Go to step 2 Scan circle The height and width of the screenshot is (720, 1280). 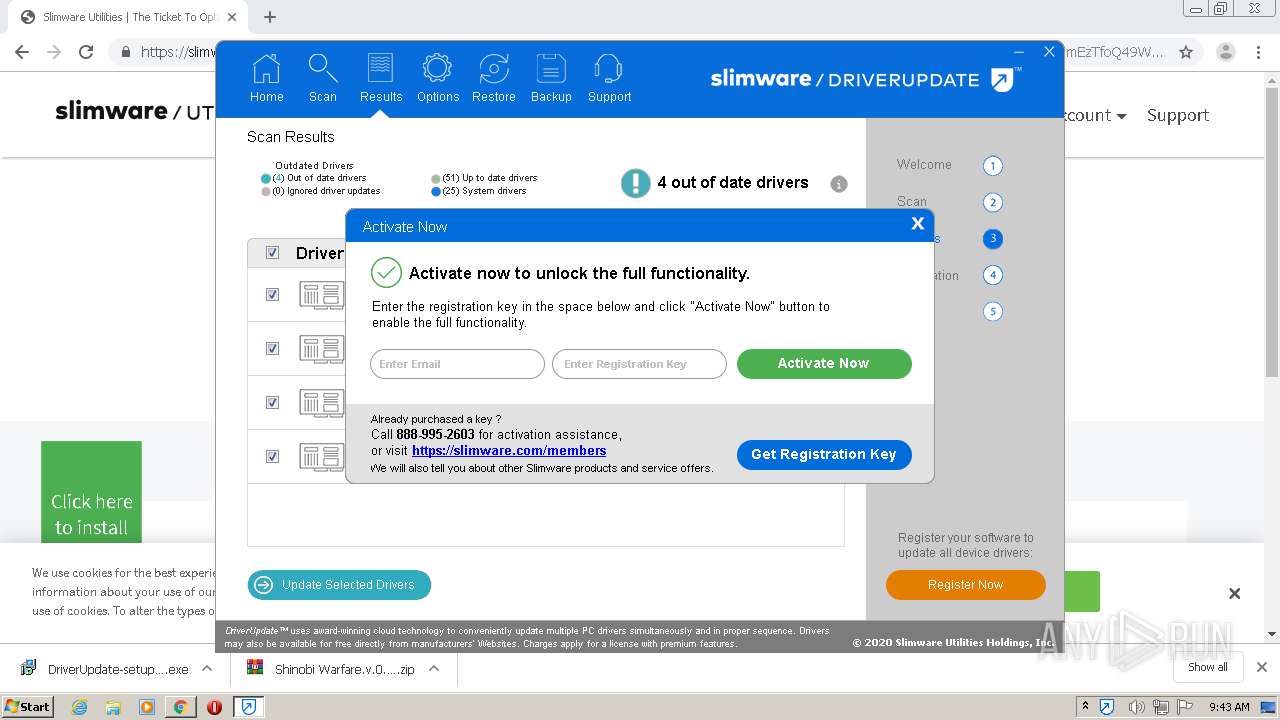[992, 203]
